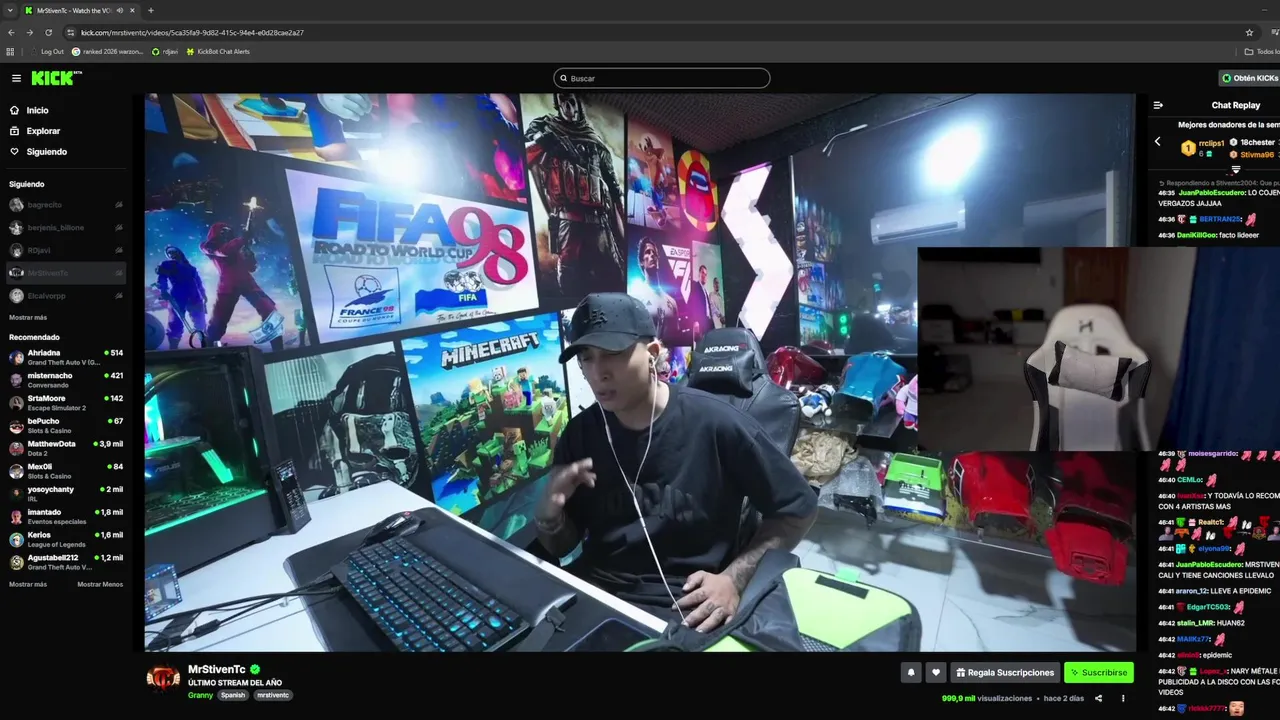
Task: Open recommended channel Kerios
Action: pos(66,539)
